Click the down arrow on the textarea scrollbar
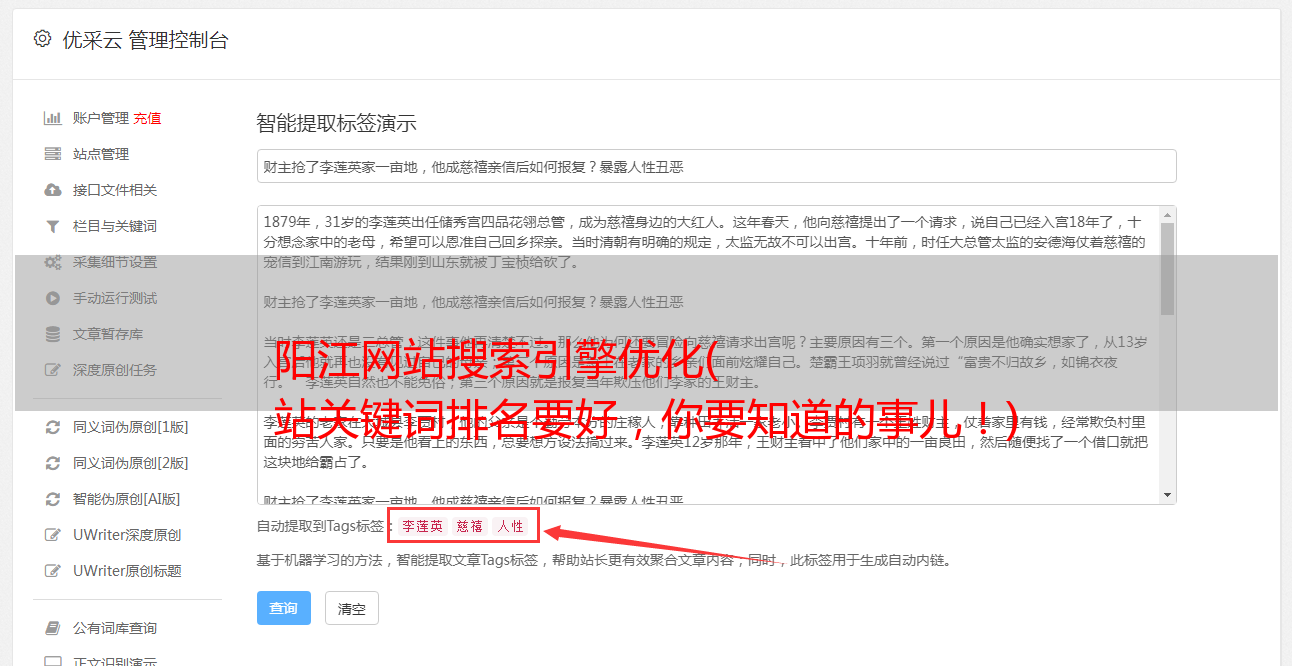 tap(1167, 495)
